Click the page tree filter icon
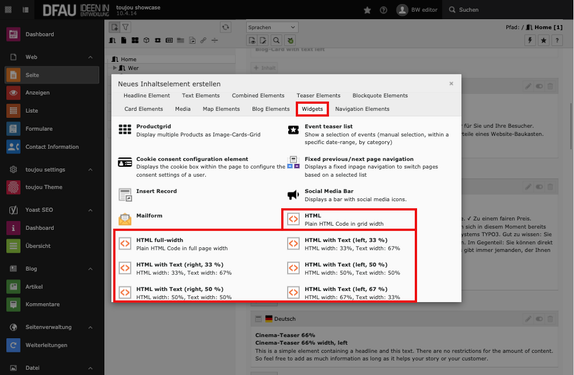Viewport: 574px width, 375px height. tap(126, 27)
